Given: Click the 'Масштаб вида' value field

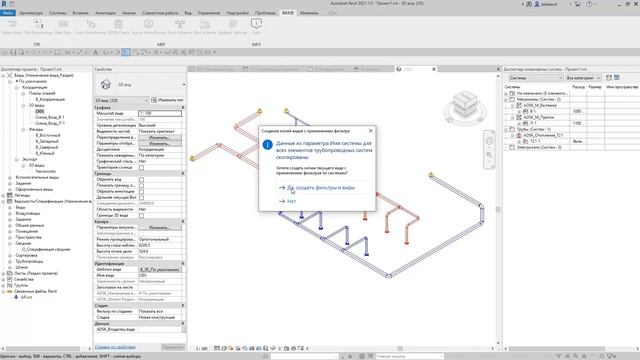Looking at the screenshot, I should 160,113.
